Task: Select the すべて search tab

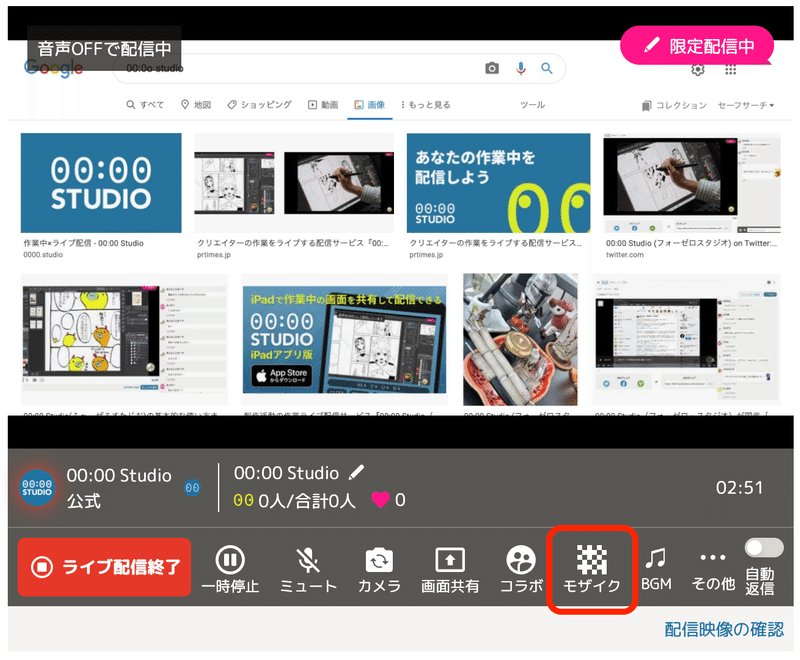Action: click(145, 105)
